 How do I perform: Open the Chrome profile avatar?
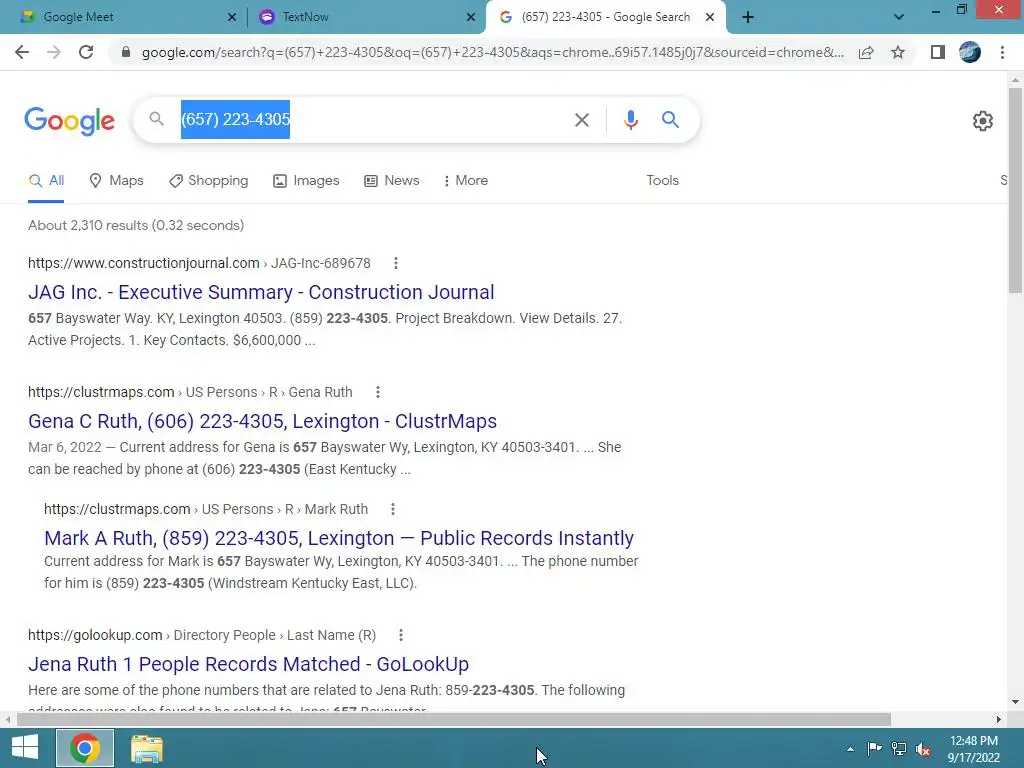pyautogui.click(x=970, y=52)
